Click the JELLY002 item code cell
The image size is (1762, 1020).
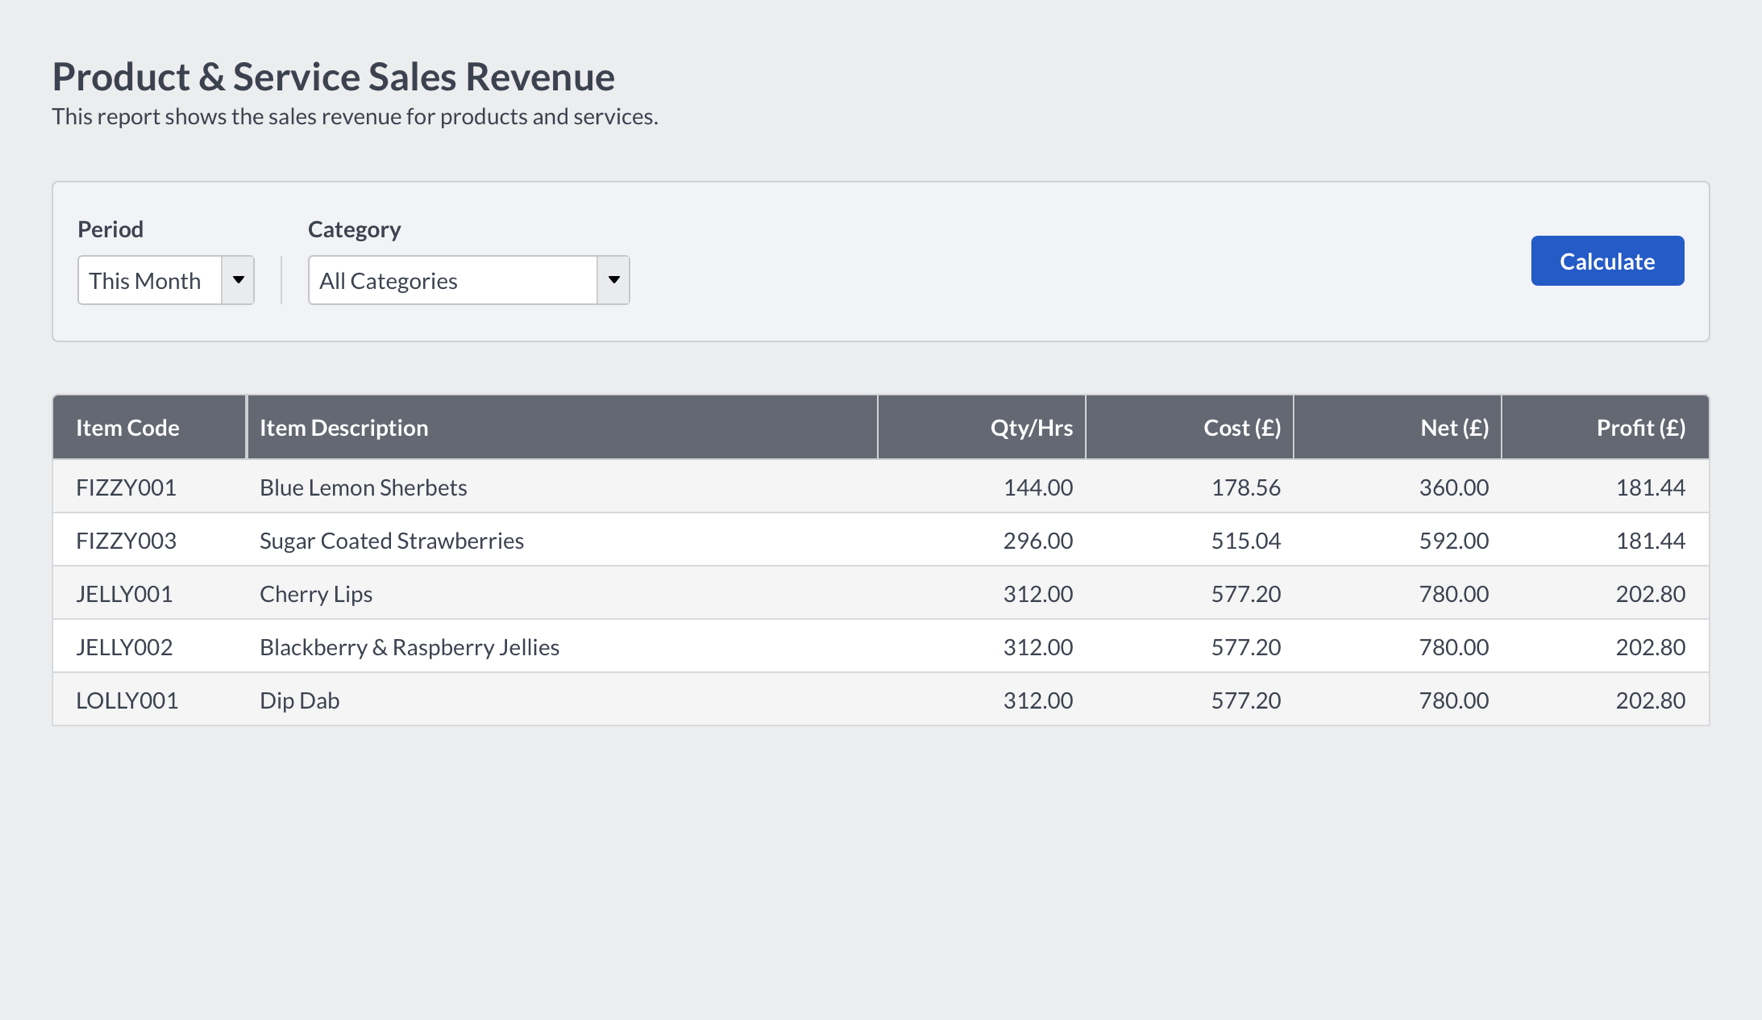(x=124, y=647)
